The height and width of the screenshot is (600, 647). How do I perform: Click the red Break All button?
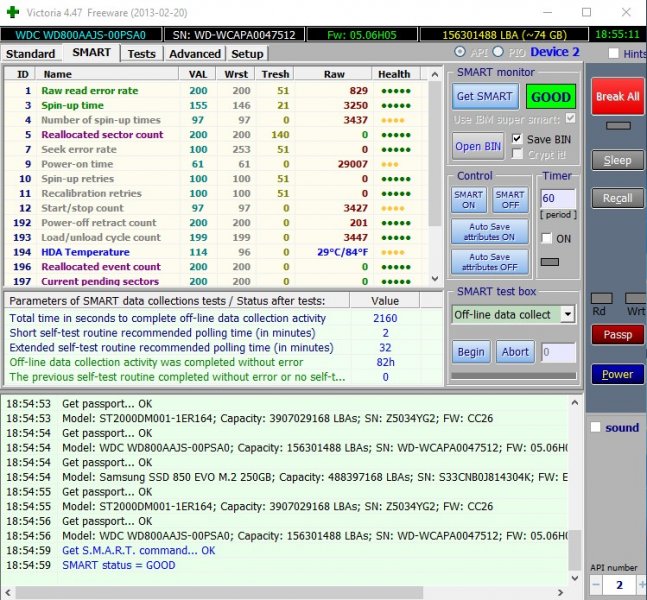pyautogui.click(x=617, y=97)
